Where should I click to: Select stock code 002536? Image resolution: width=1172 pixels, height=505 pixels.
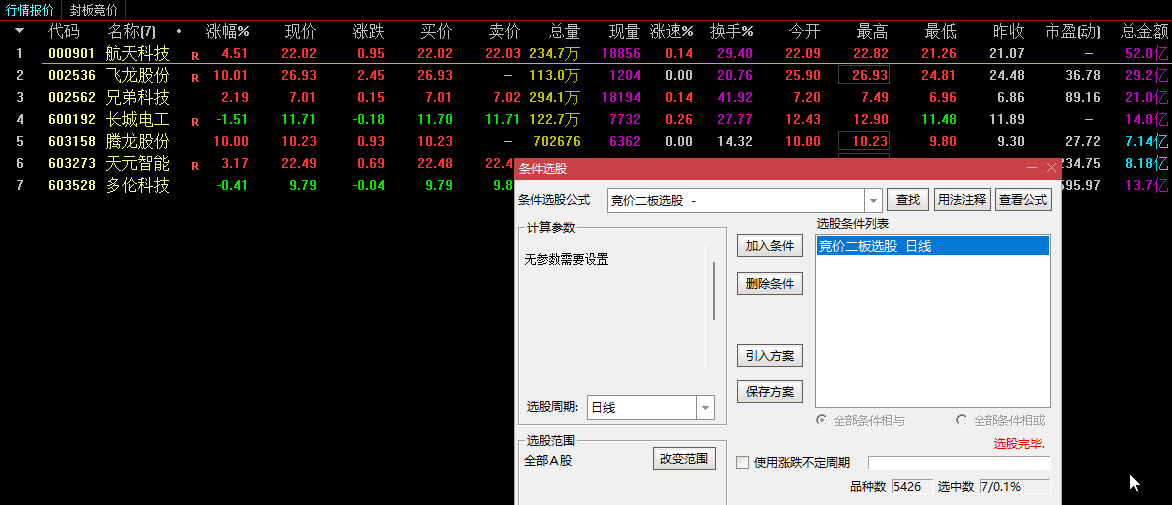point(72,75)
